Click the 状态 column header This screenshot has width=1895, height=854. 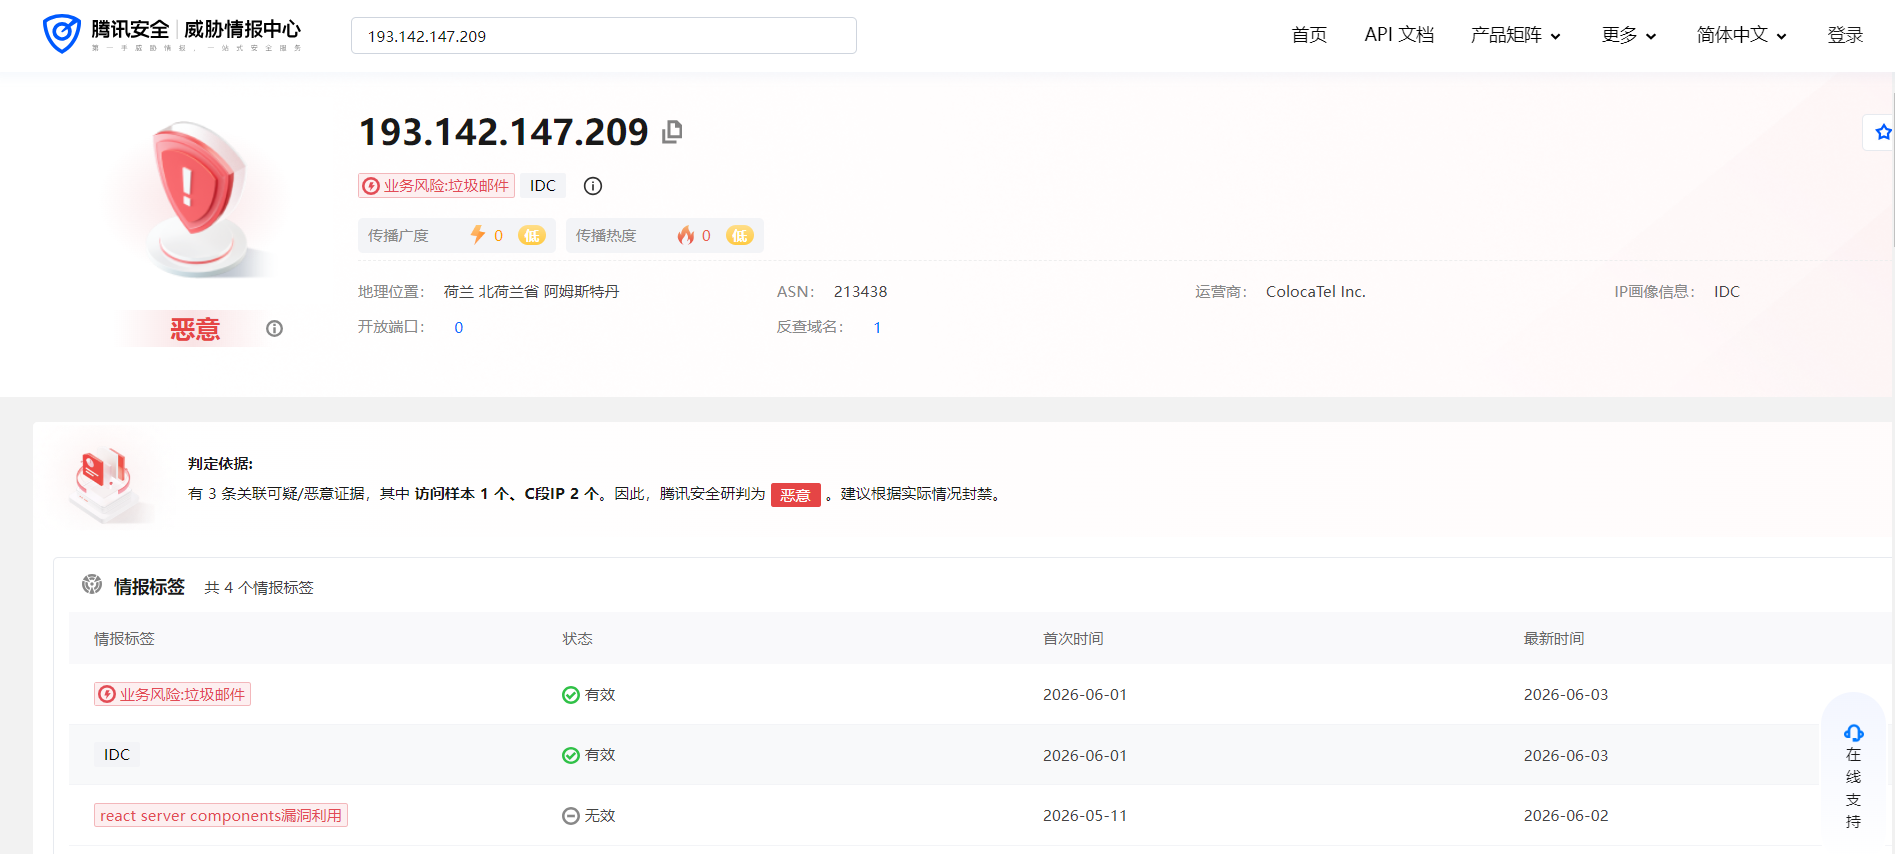tap(578, 639)
